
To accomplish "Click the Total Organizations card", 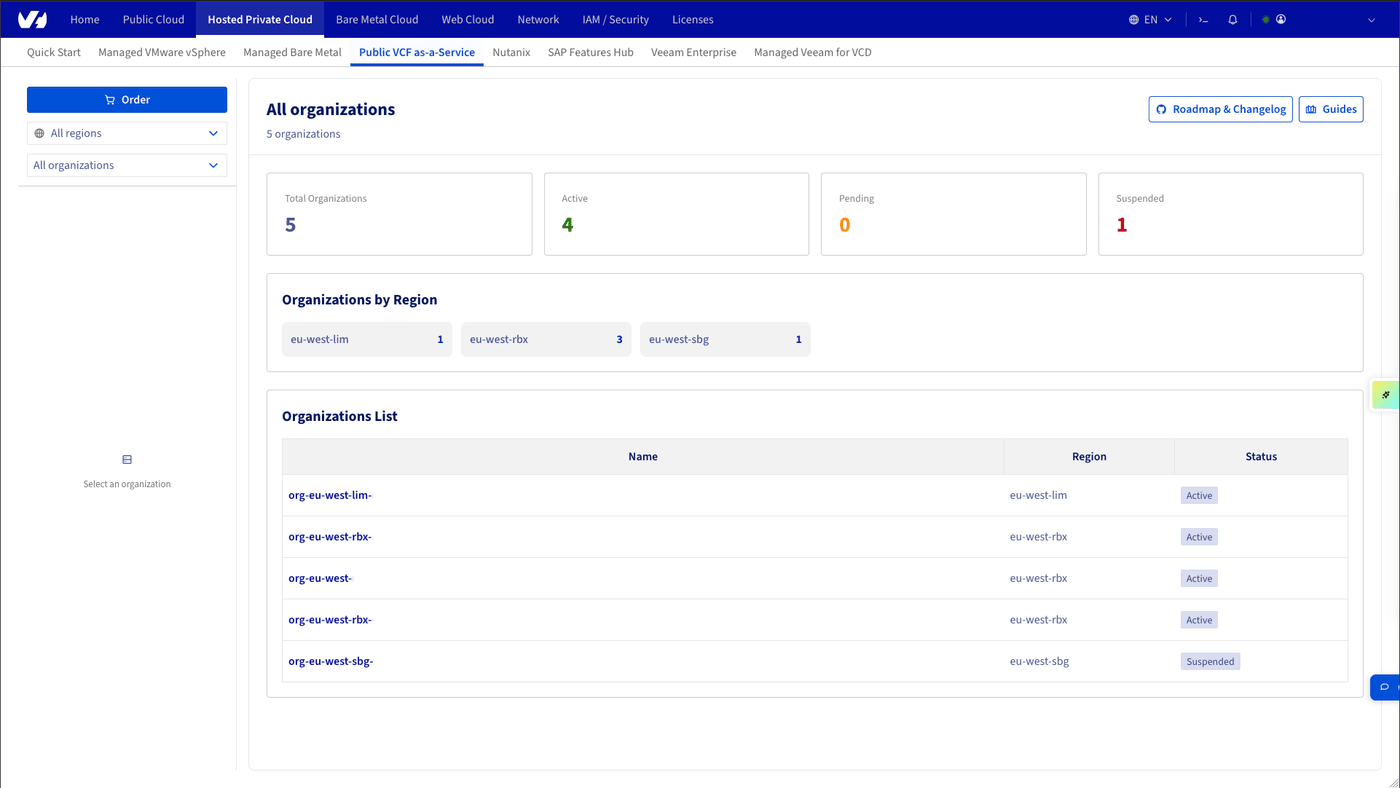I will point(399,214).
